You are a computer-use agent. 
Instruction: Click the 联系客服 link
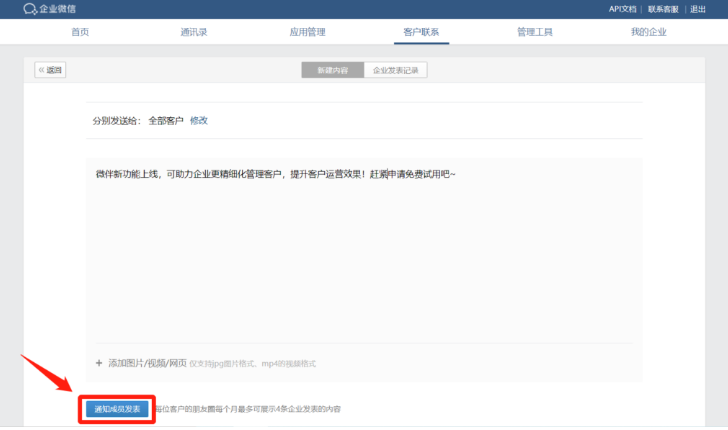663,9
